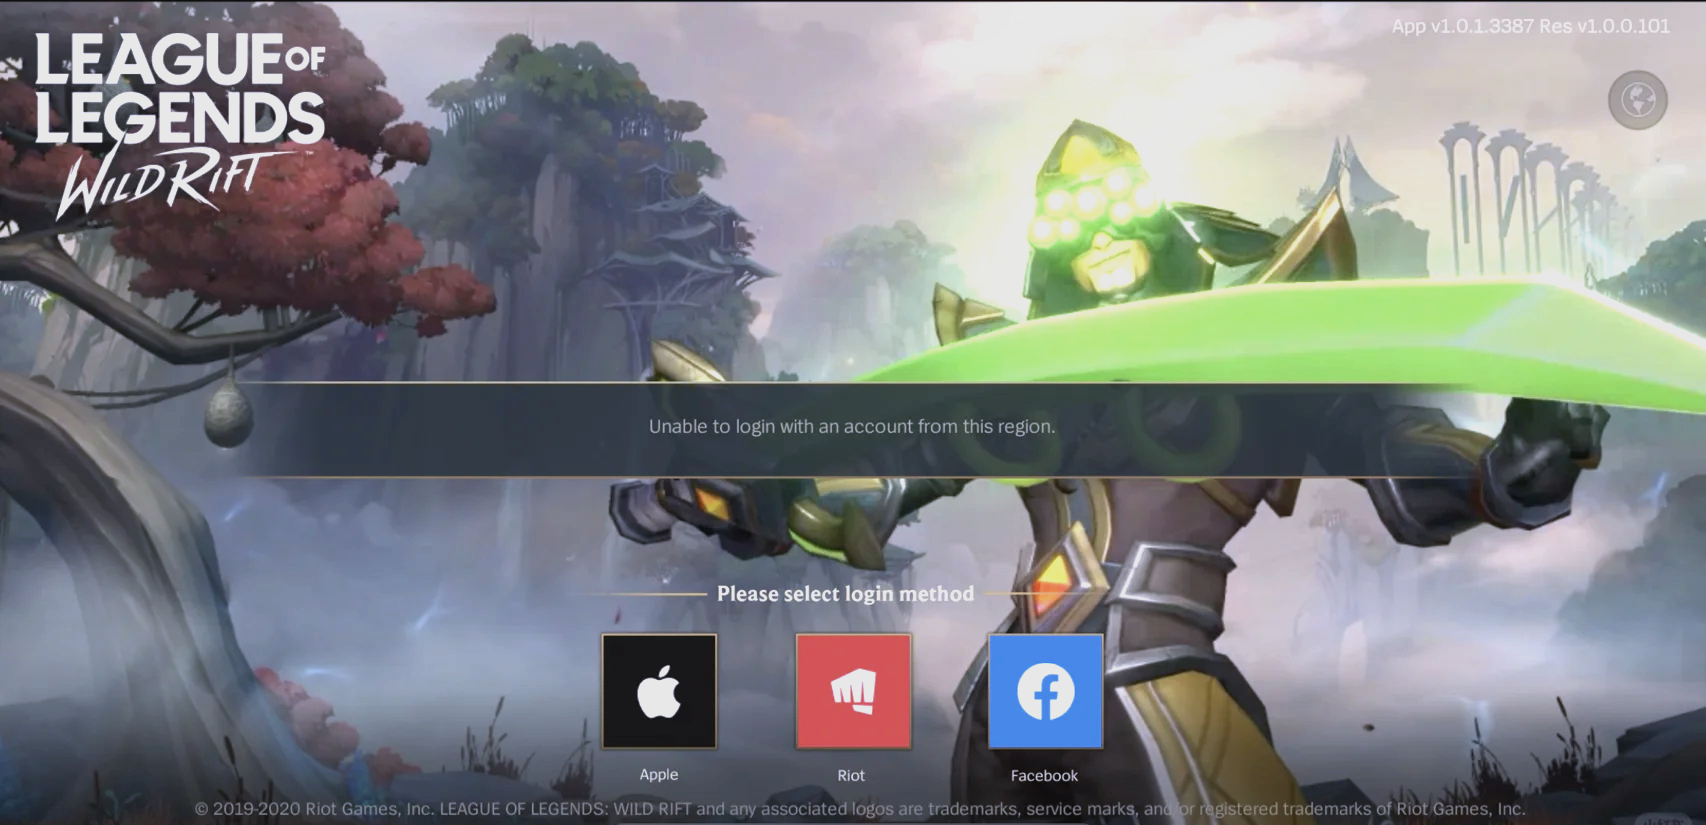Click 'Please select login method' heading
Viewport: 1706px width, 825px height.
pyautogui.click(x=846, y=594)
